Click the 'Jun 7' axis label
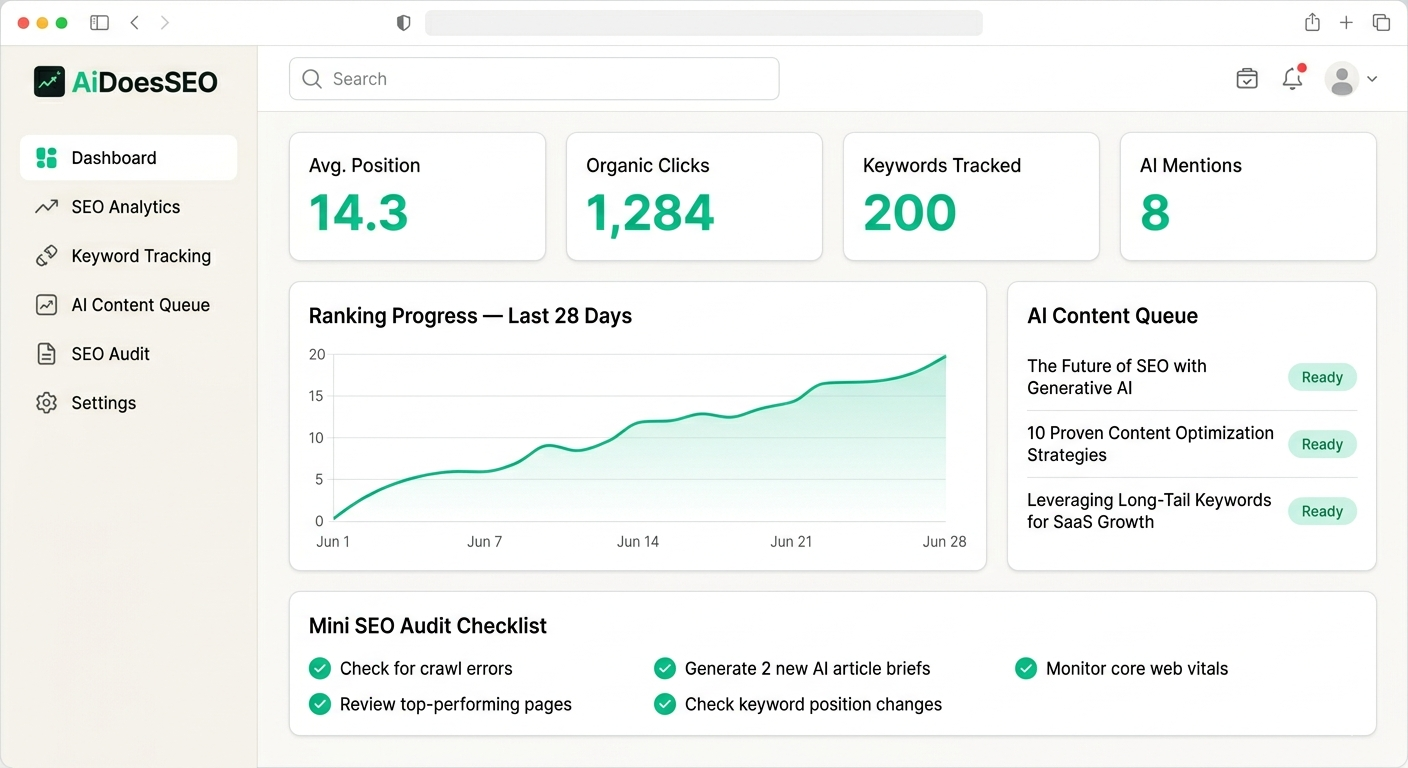 coord(485,542)
